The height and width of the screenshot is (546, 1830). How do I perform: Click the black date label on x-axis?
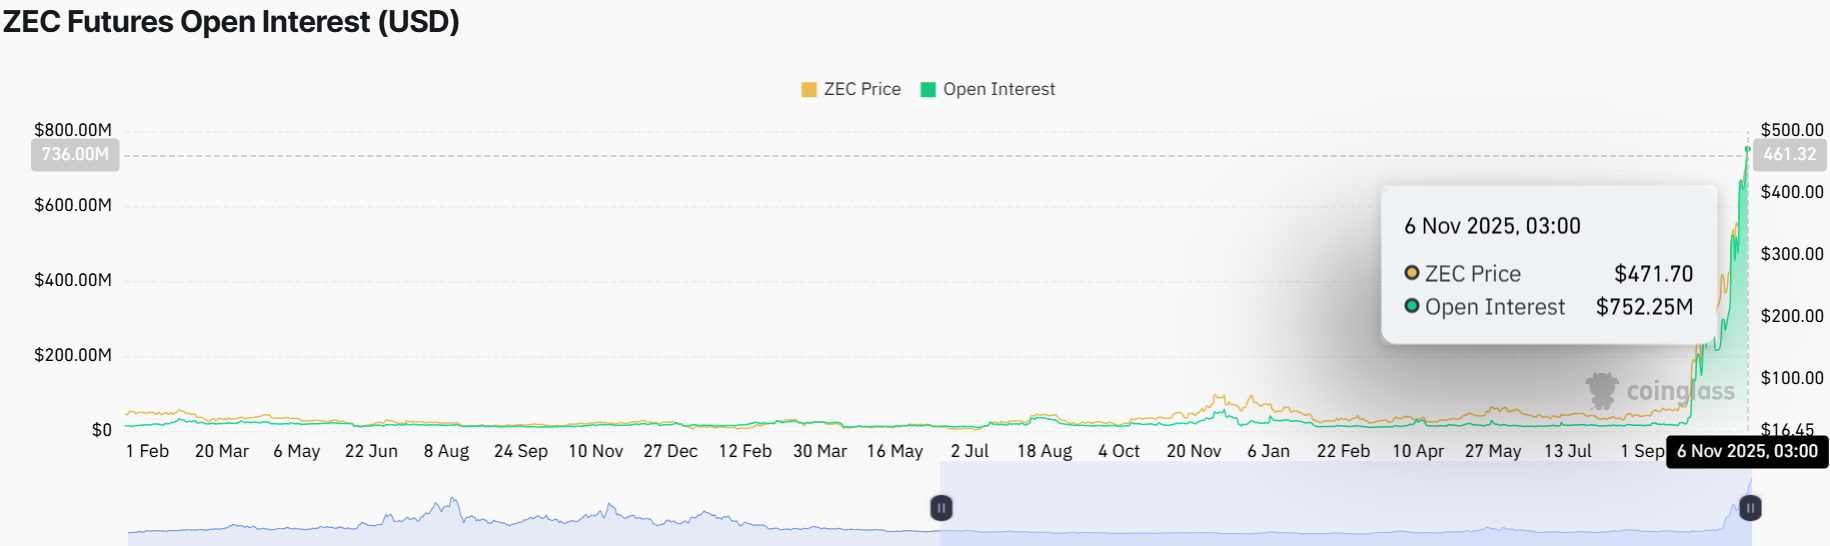click(1747, 452)
